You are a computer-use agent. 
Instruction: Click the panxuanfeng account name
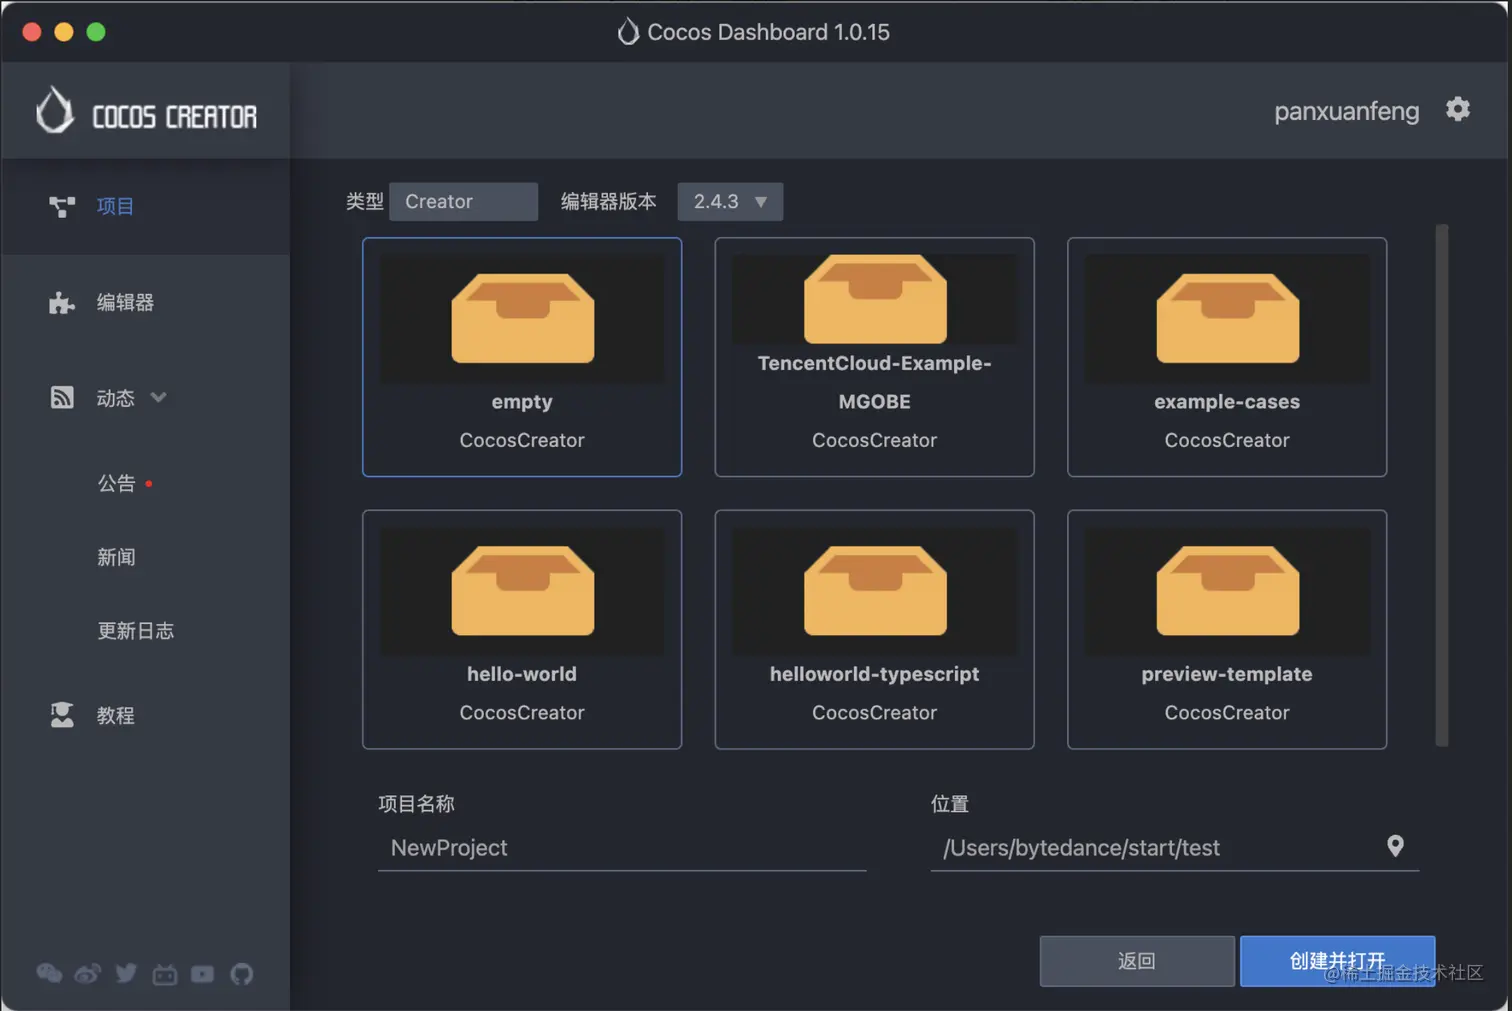click(x=1346, y=111)
